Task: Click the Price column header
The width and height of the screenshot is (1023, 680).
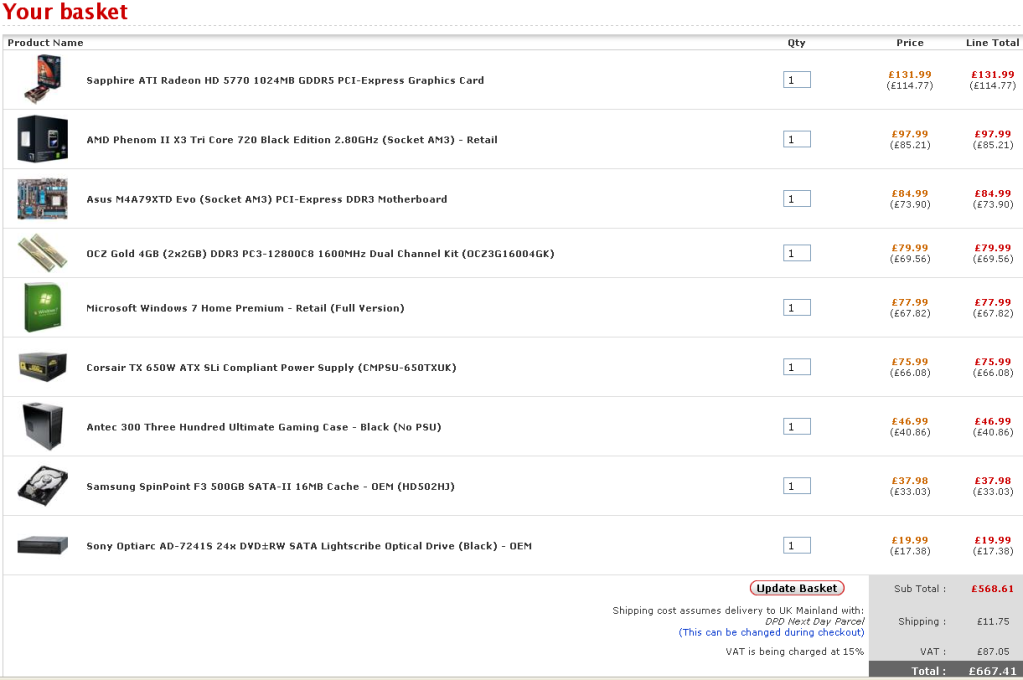Action: point(909,42)
